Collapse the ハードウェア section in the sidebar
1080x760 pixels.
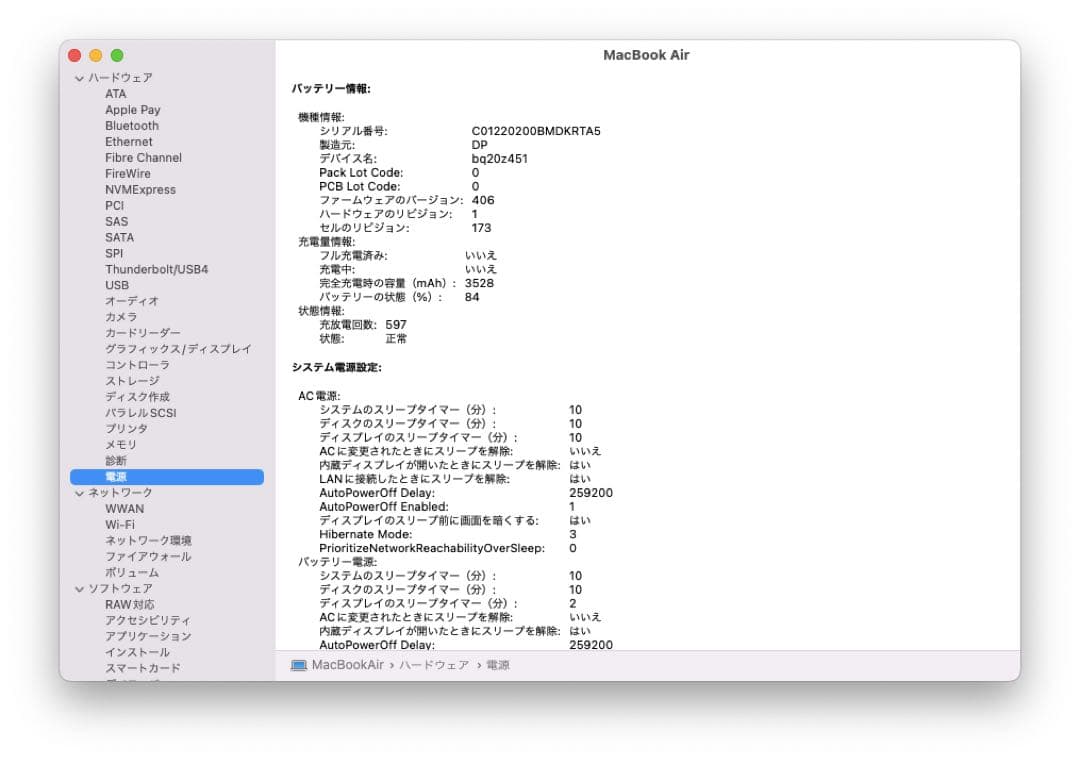coord(78,77)
